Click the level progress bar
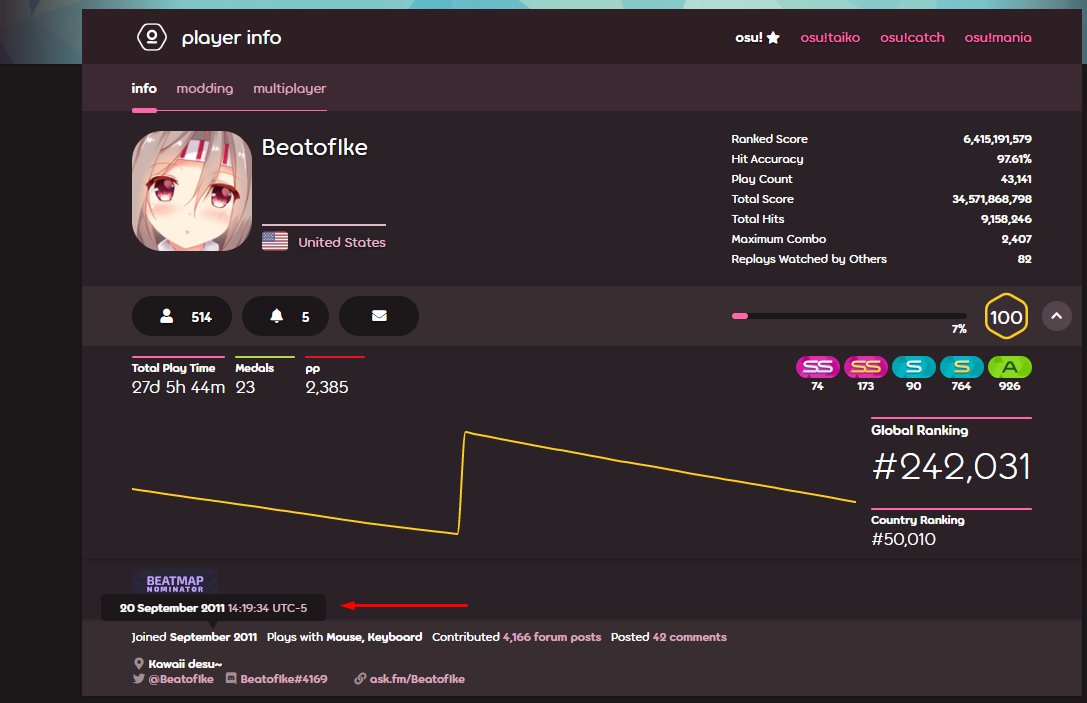The height and width of the screenshot is (703, 1087). (849, 316)
